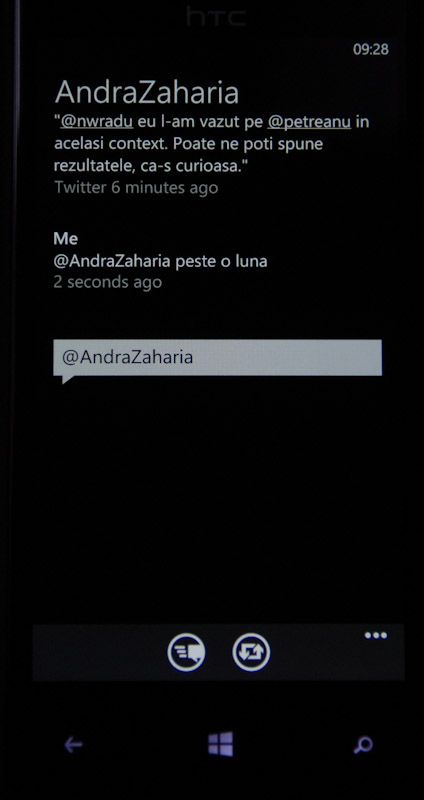Tap the back arrow hardware key
424x800 pixels.
pyautogui.click(x=73, y=745)
